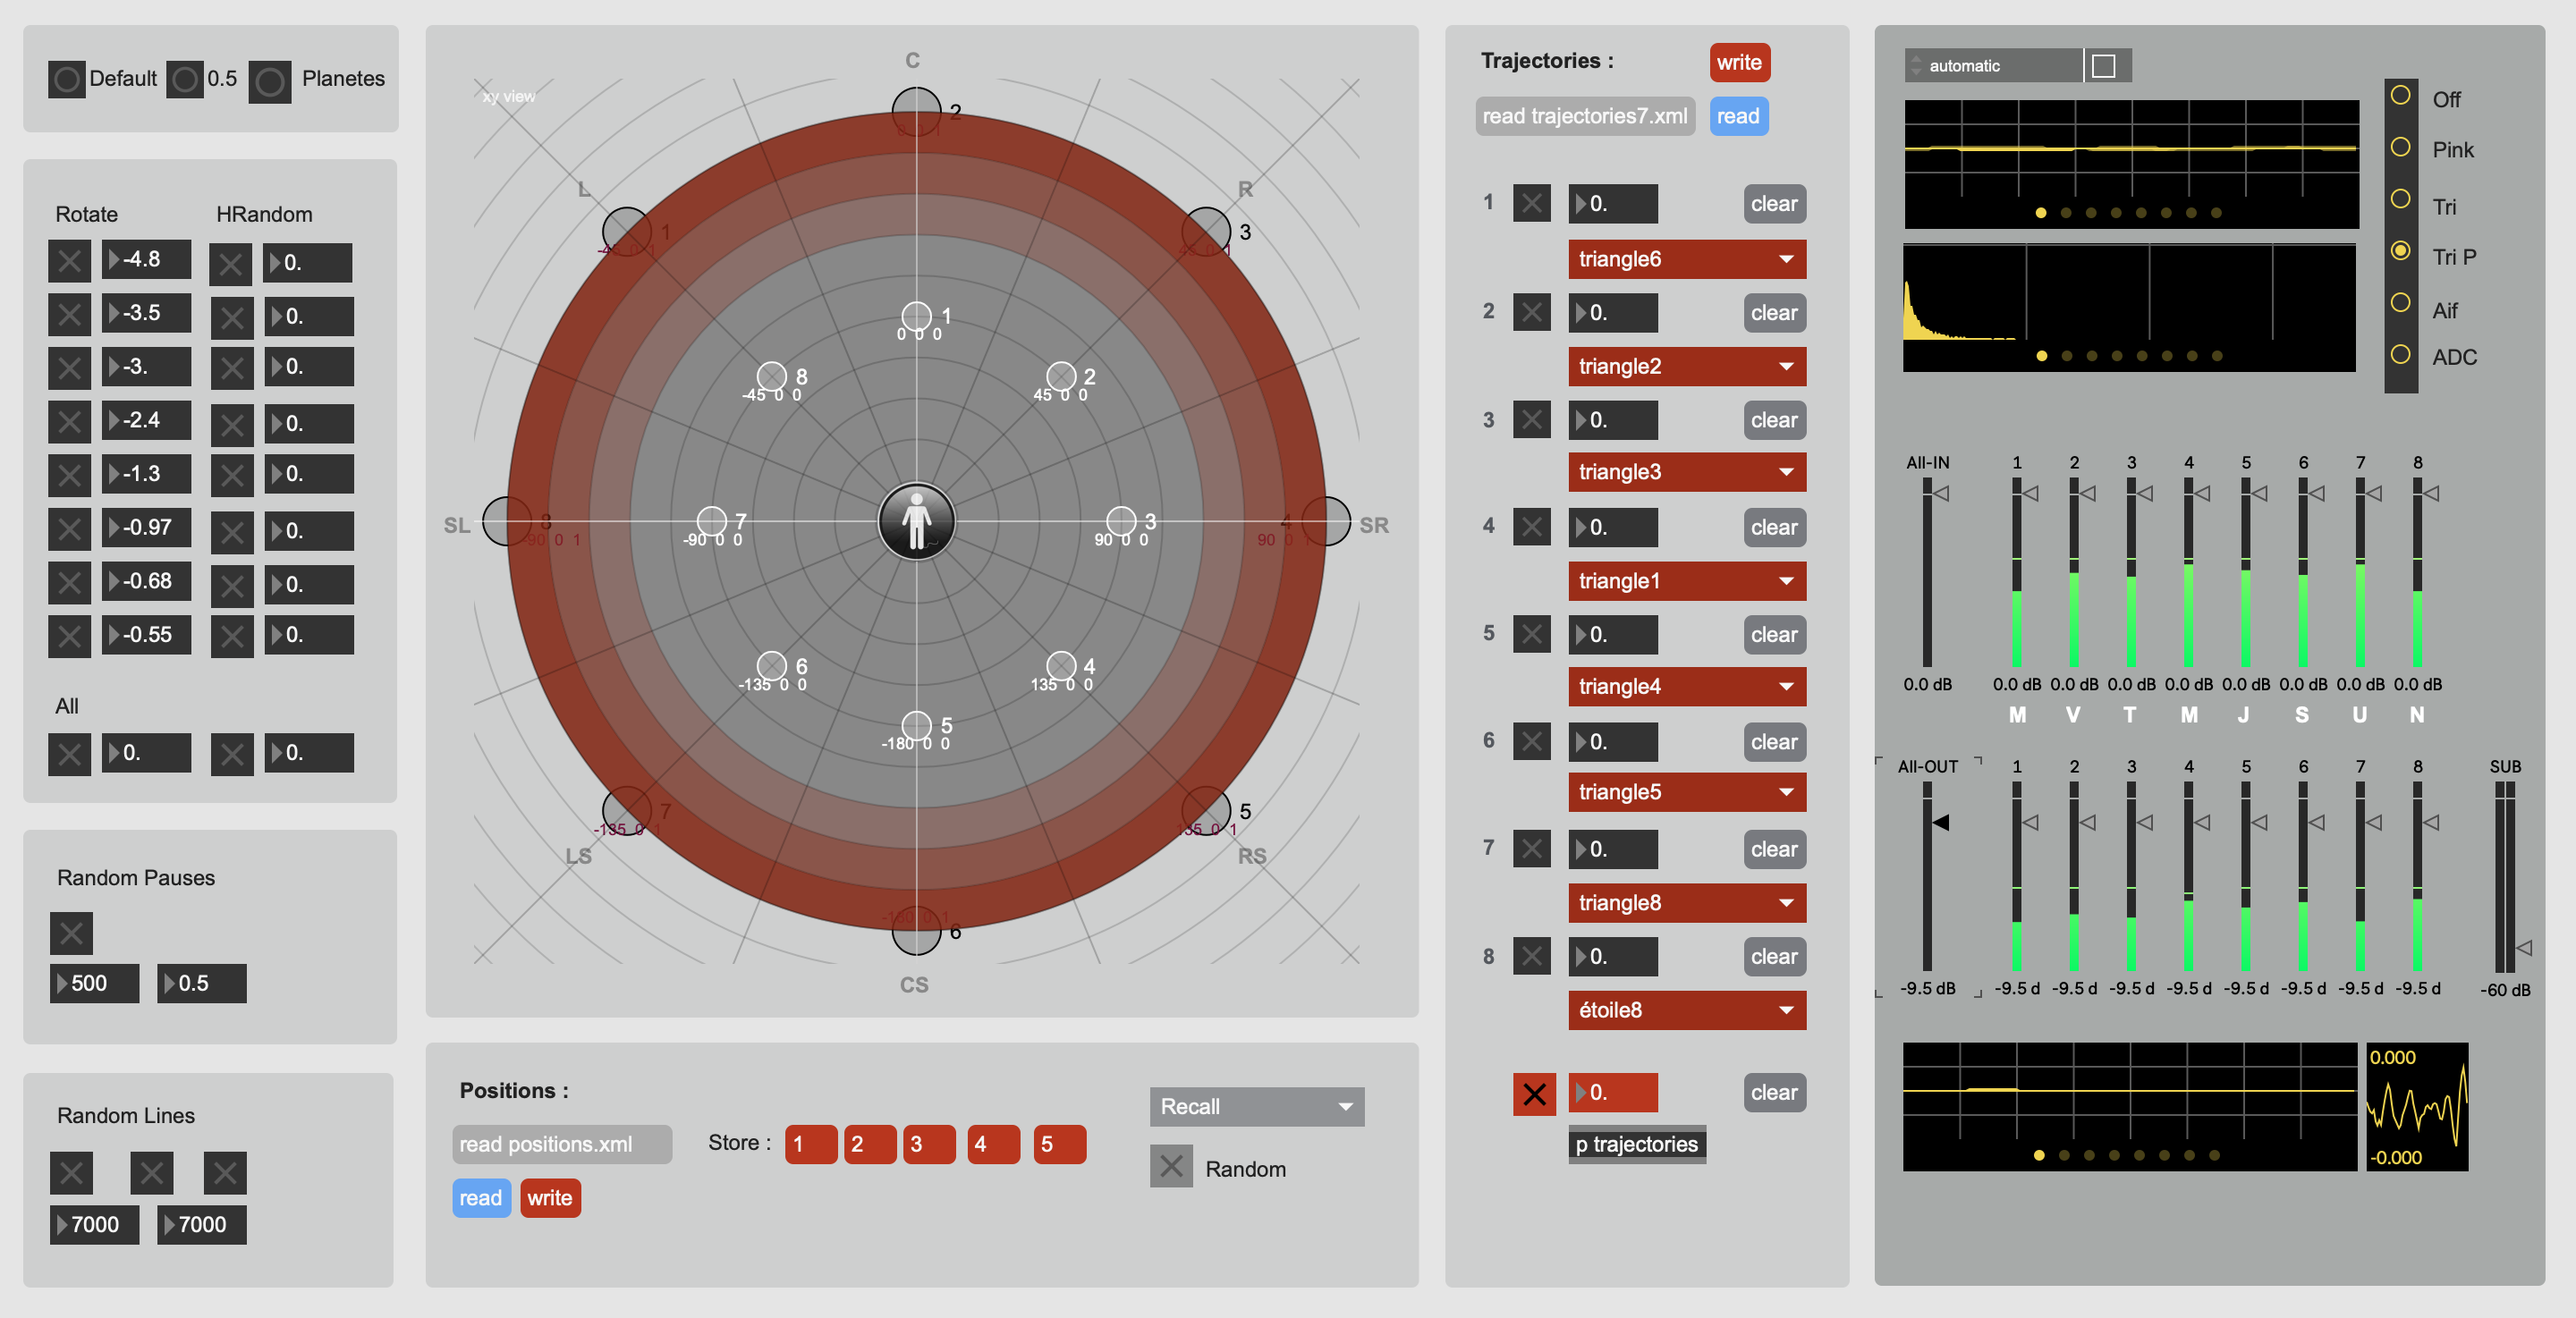Click the Default preset button
Viewport: 2576px width, 1318px height.
pyautogui.click(x=67, y=79)
